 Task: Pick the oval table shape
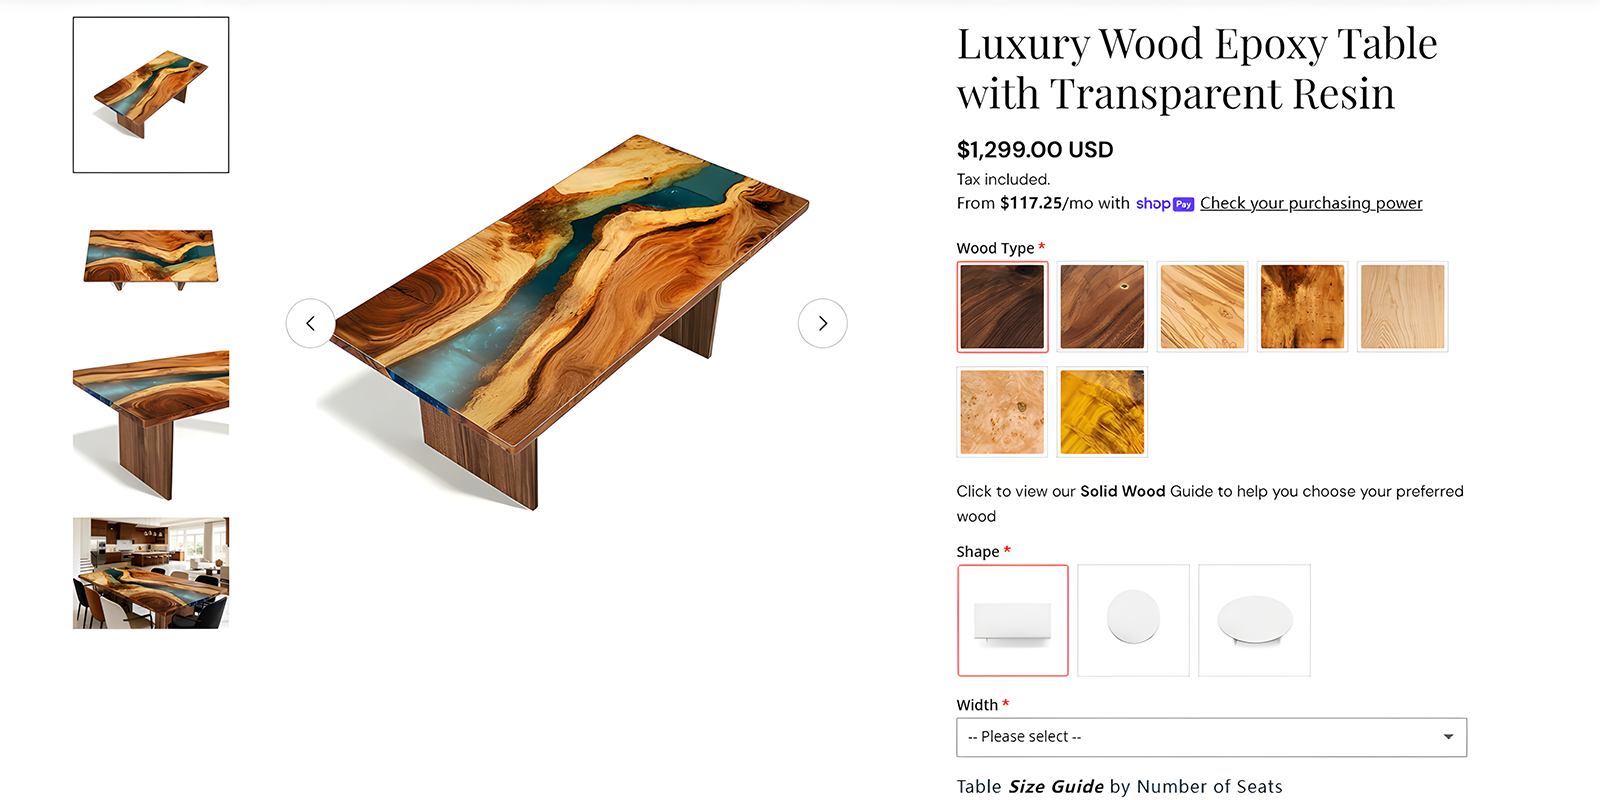click(1254, 620)
